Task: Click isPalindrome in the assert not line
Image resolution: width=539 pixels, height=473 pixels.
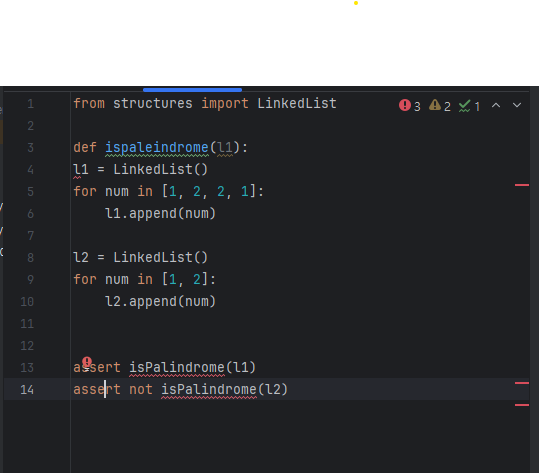Action: [209, 390]
